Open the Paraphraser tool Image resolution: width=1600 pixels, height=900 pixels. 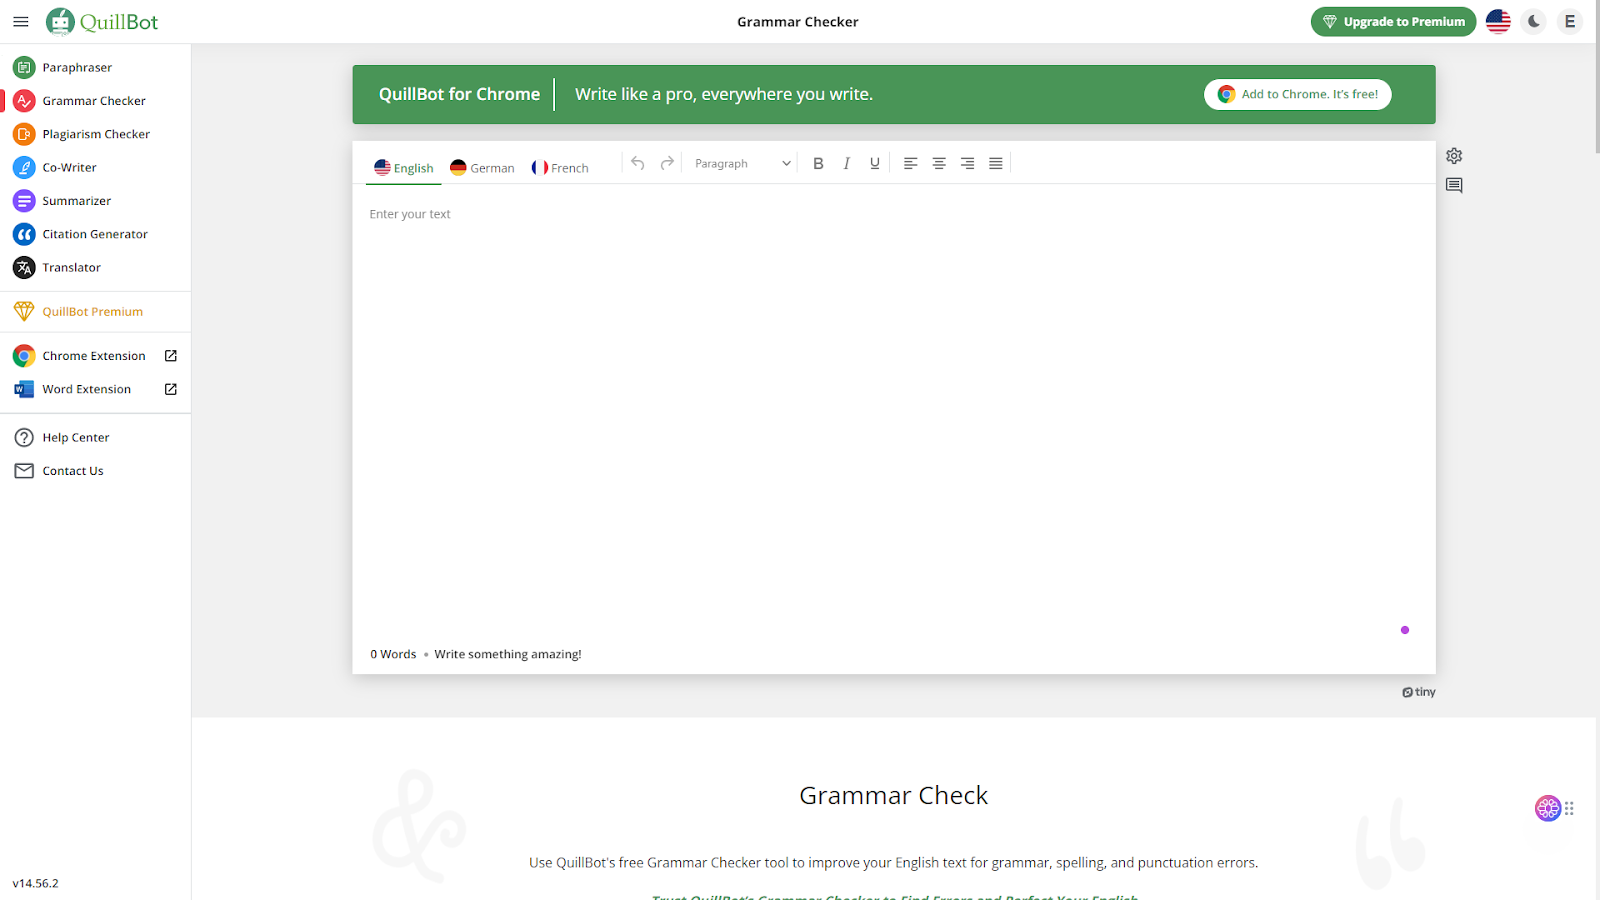[95, 67]
